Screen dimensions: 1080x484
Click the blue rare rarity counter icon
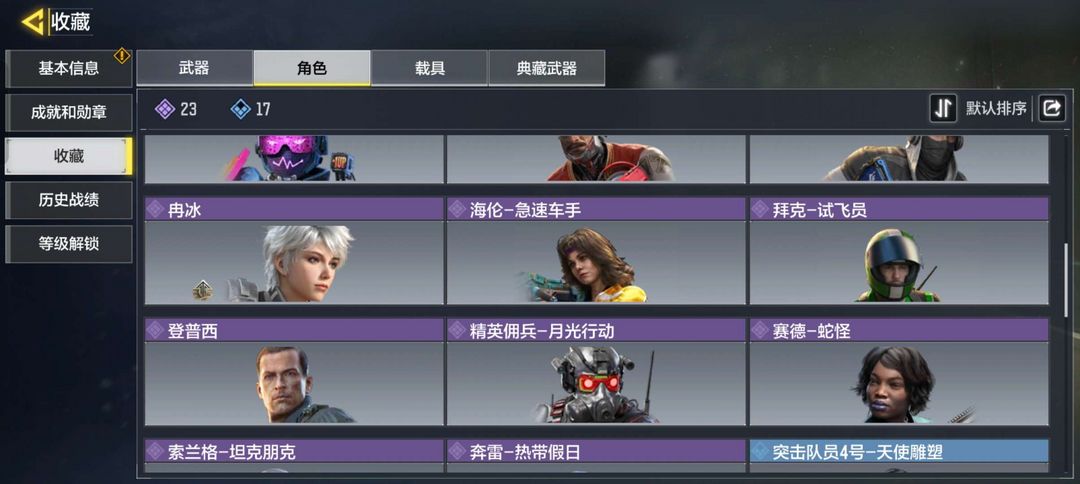tap(240, 109)
